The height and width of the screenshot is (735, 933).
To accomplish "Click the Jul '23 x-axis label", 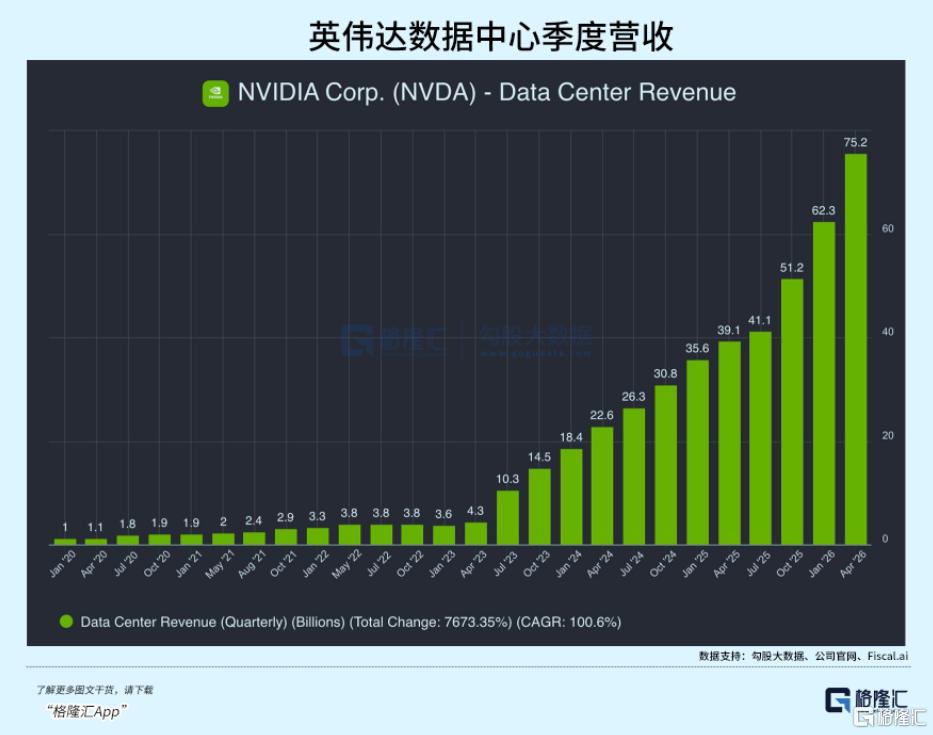I will tap(506, 563).
